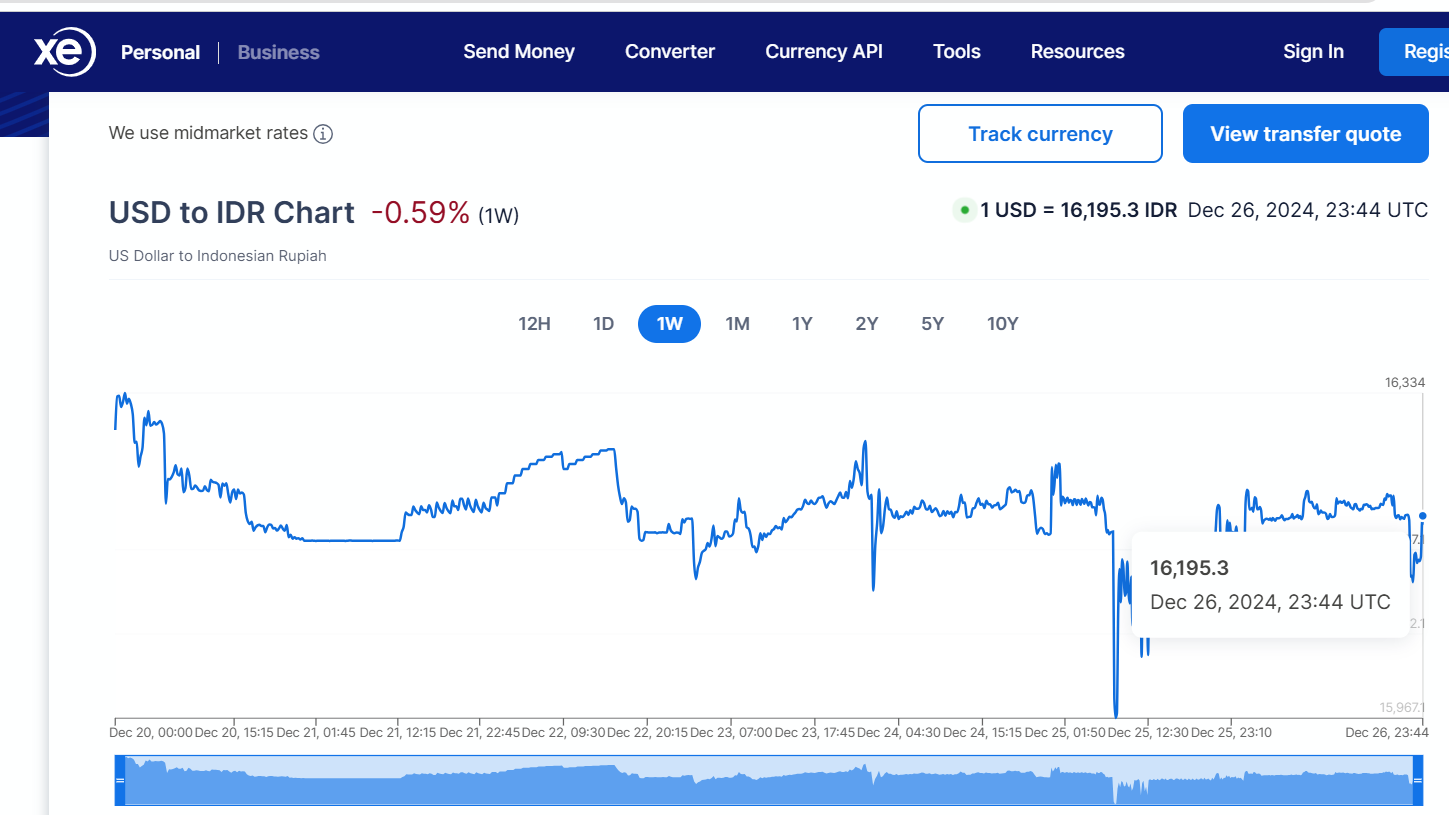This screenshot has height=815, width=1449.
Task: Click the Sign In link
Action: pos(1313,52)
